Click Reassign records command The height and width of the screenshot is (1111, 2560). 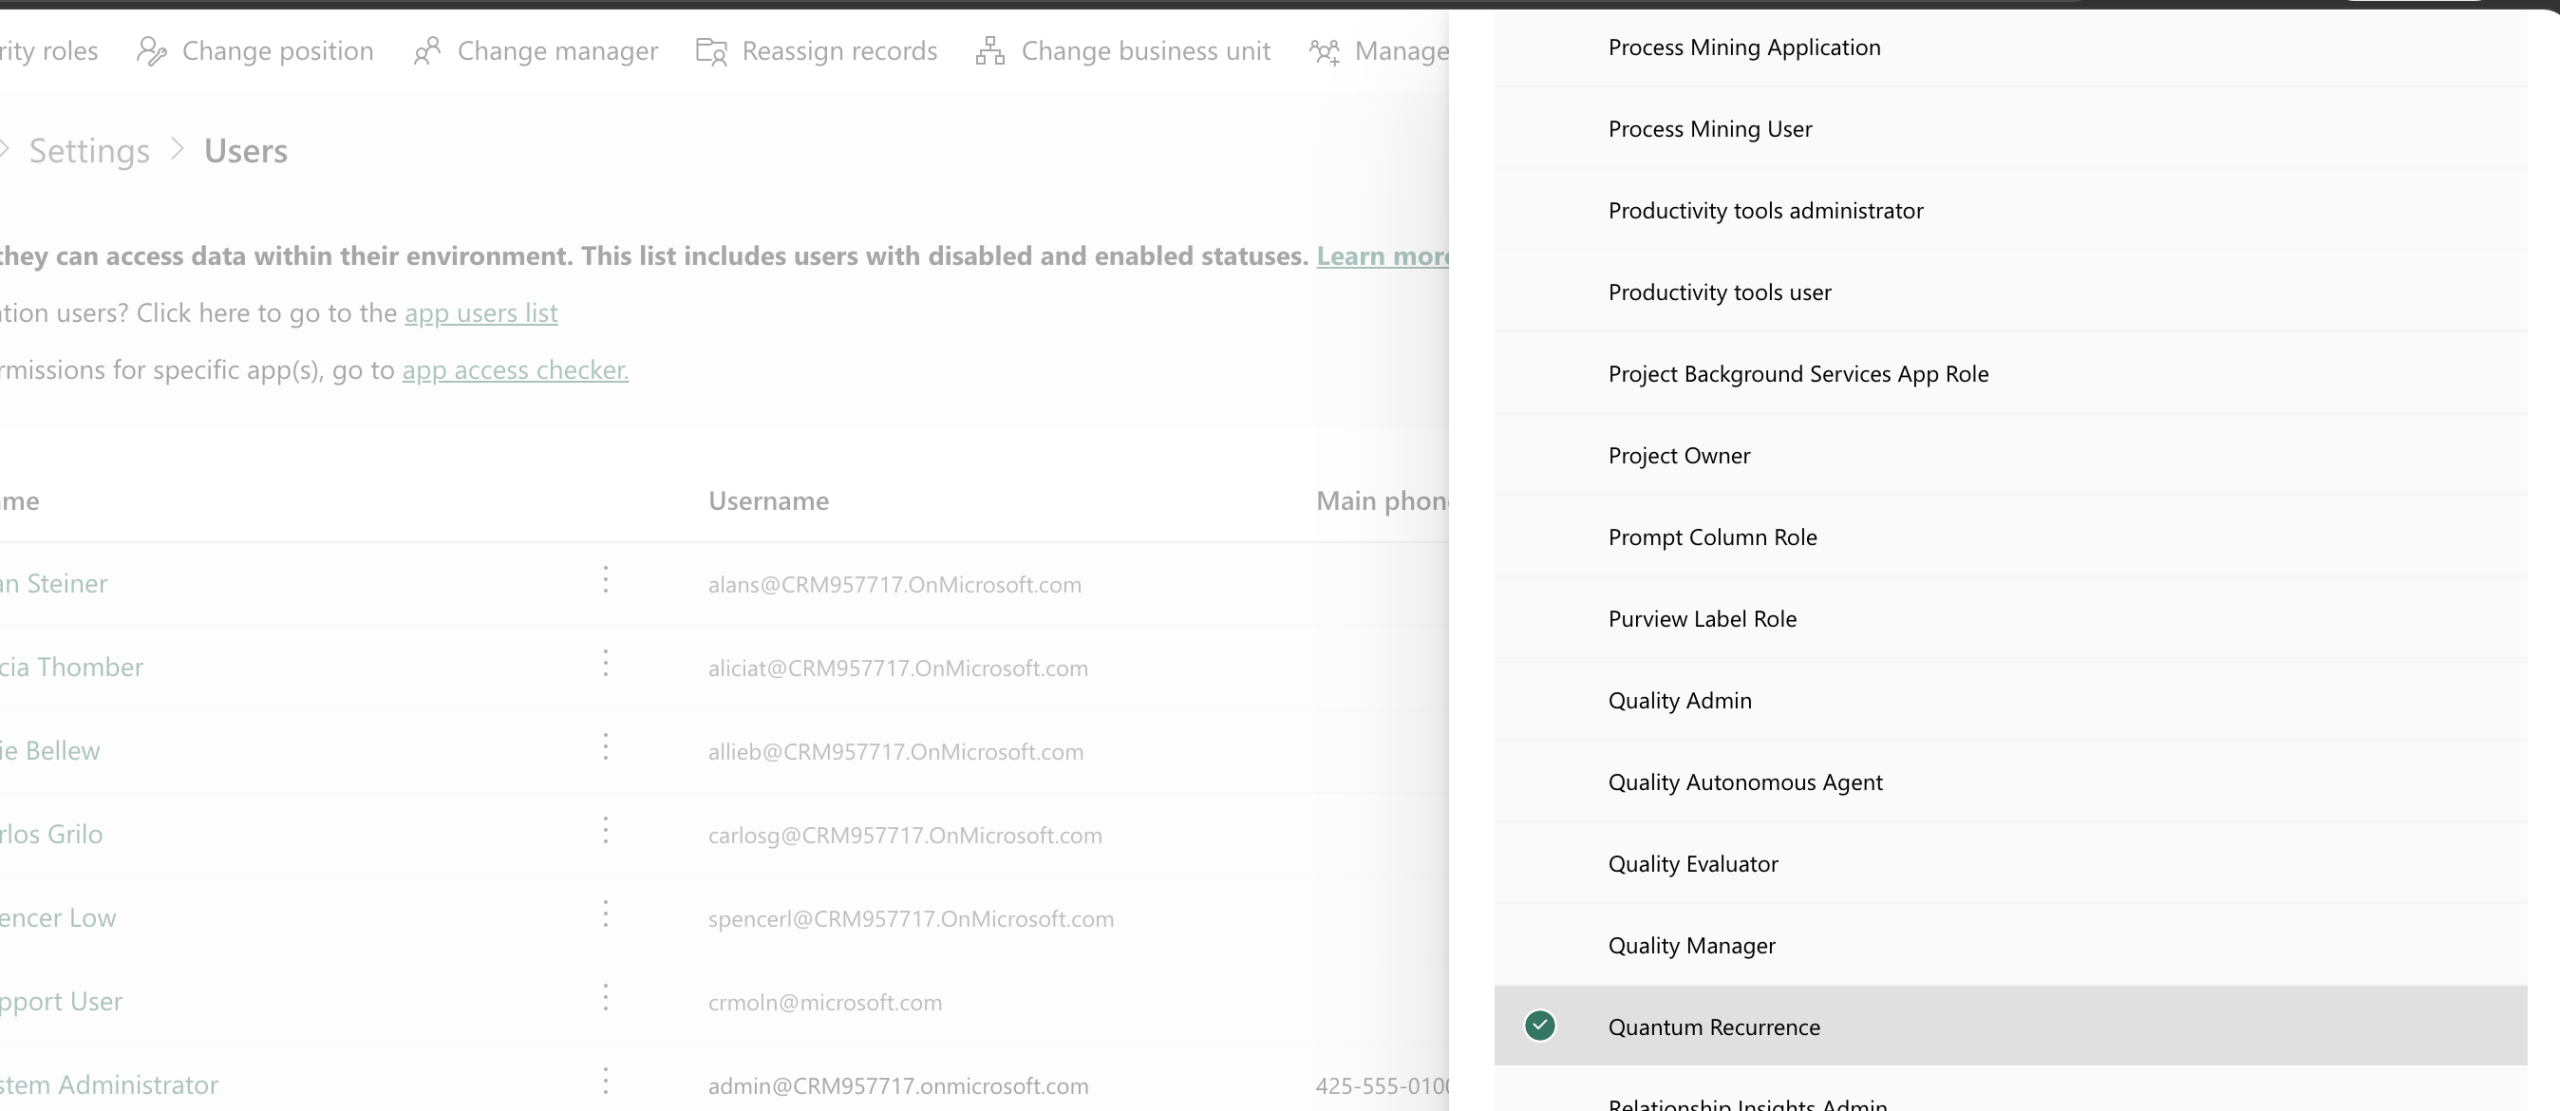tap(839, 51)
